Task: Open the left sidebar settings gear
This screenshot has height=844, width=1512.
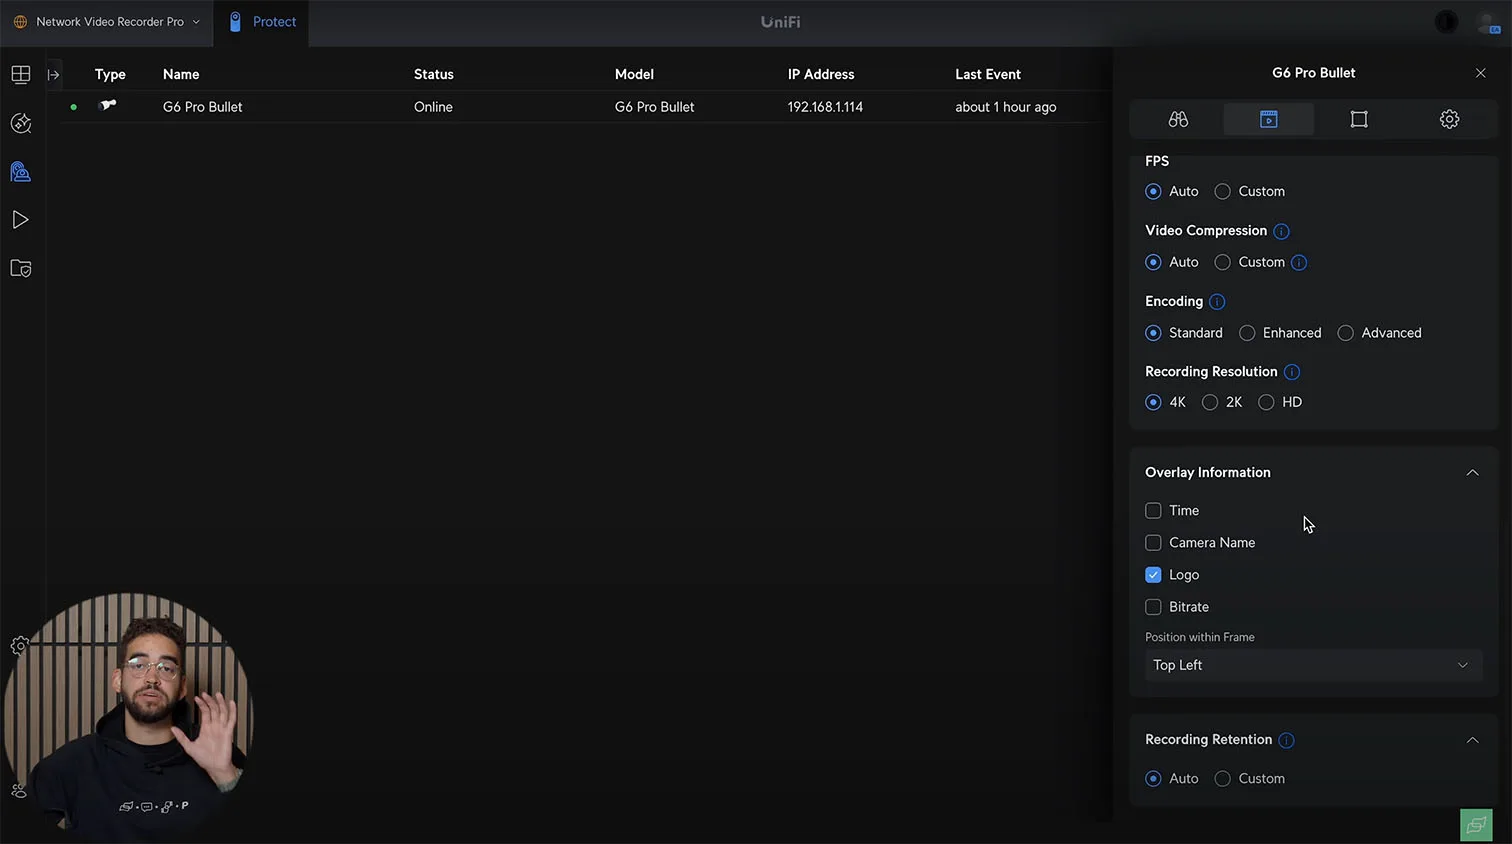Action: tap(19, 646)
